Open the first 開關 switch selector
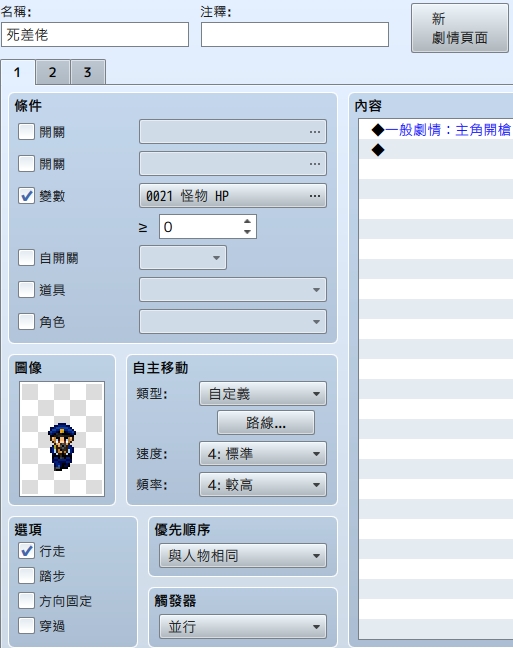The image size is (513, 648). (233, 132)
